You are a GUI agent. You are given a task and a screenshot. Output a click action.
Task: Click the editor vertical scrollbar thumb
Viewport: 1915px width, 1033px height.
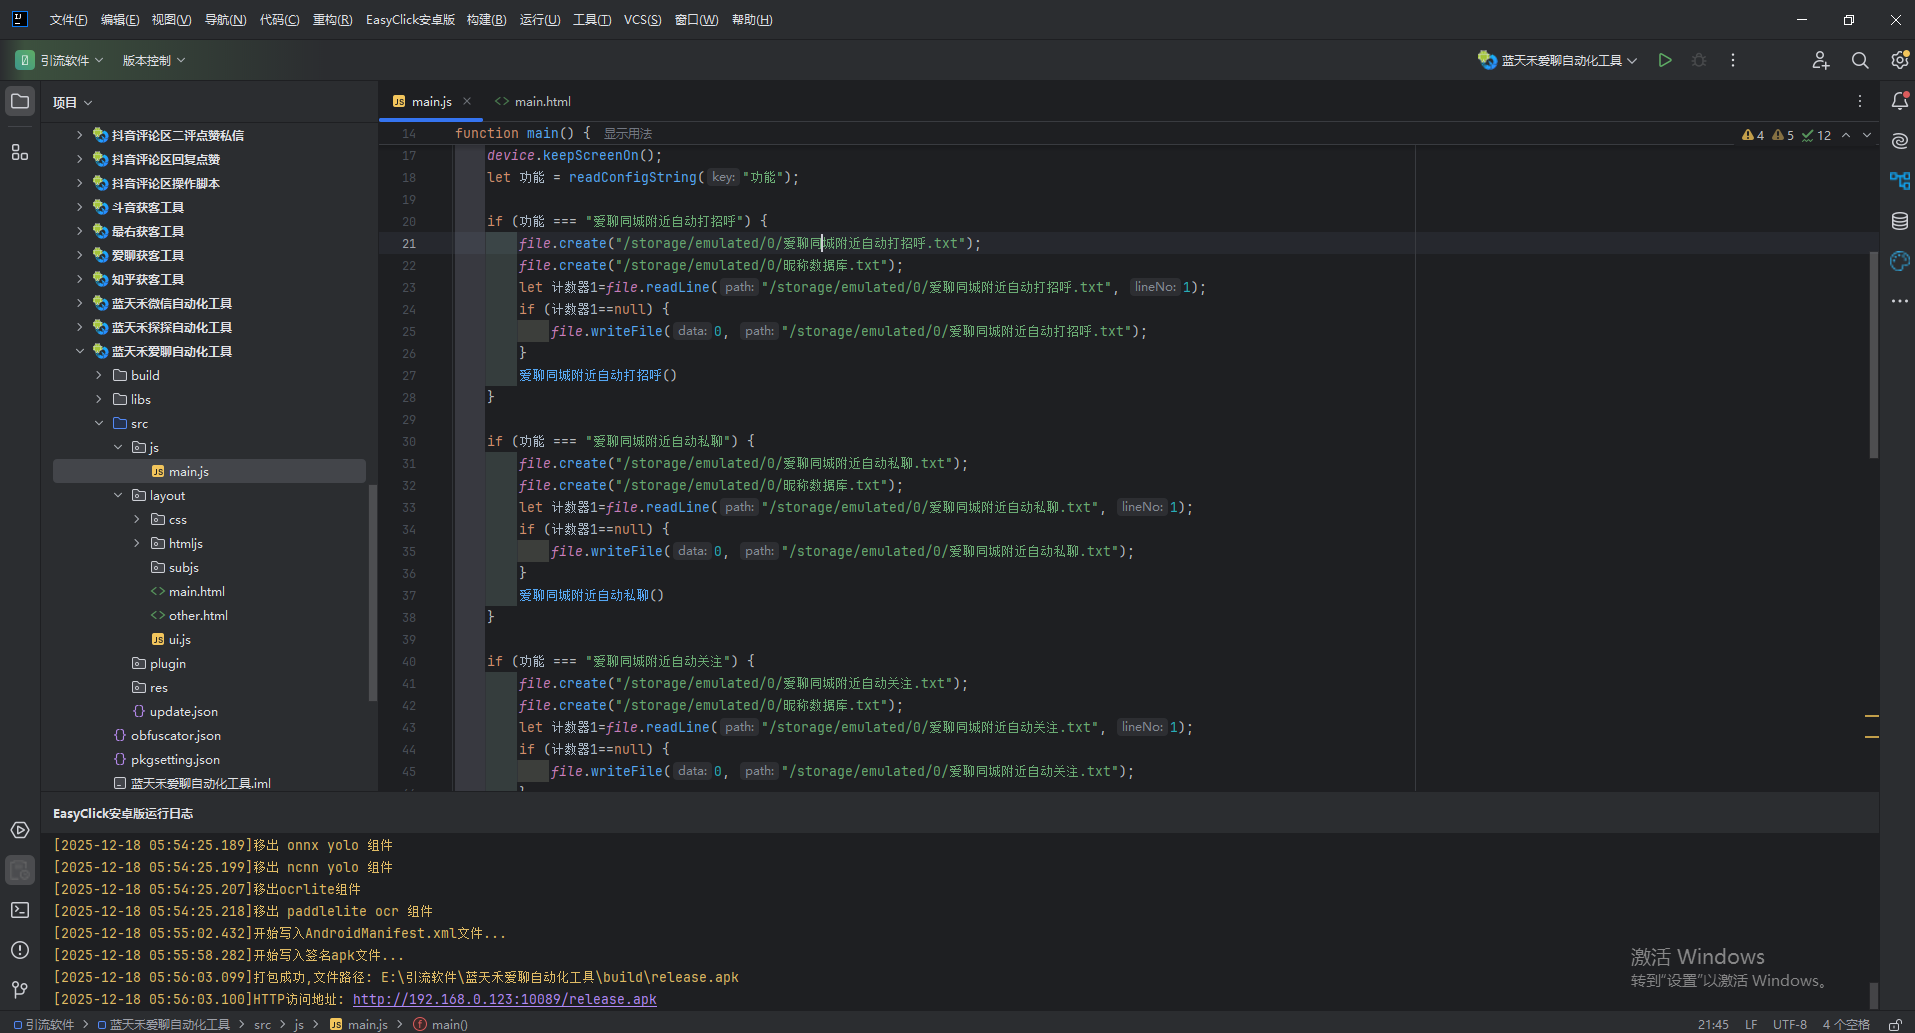[x=1873, y=355]
